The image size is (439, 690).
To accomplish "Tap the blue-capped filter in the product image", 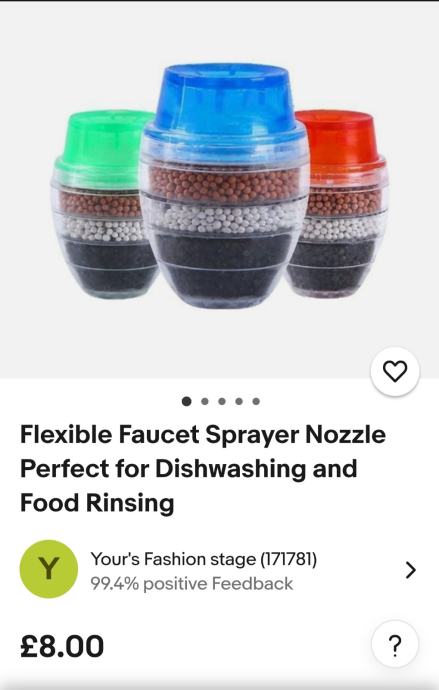I will tap(223, 185).
